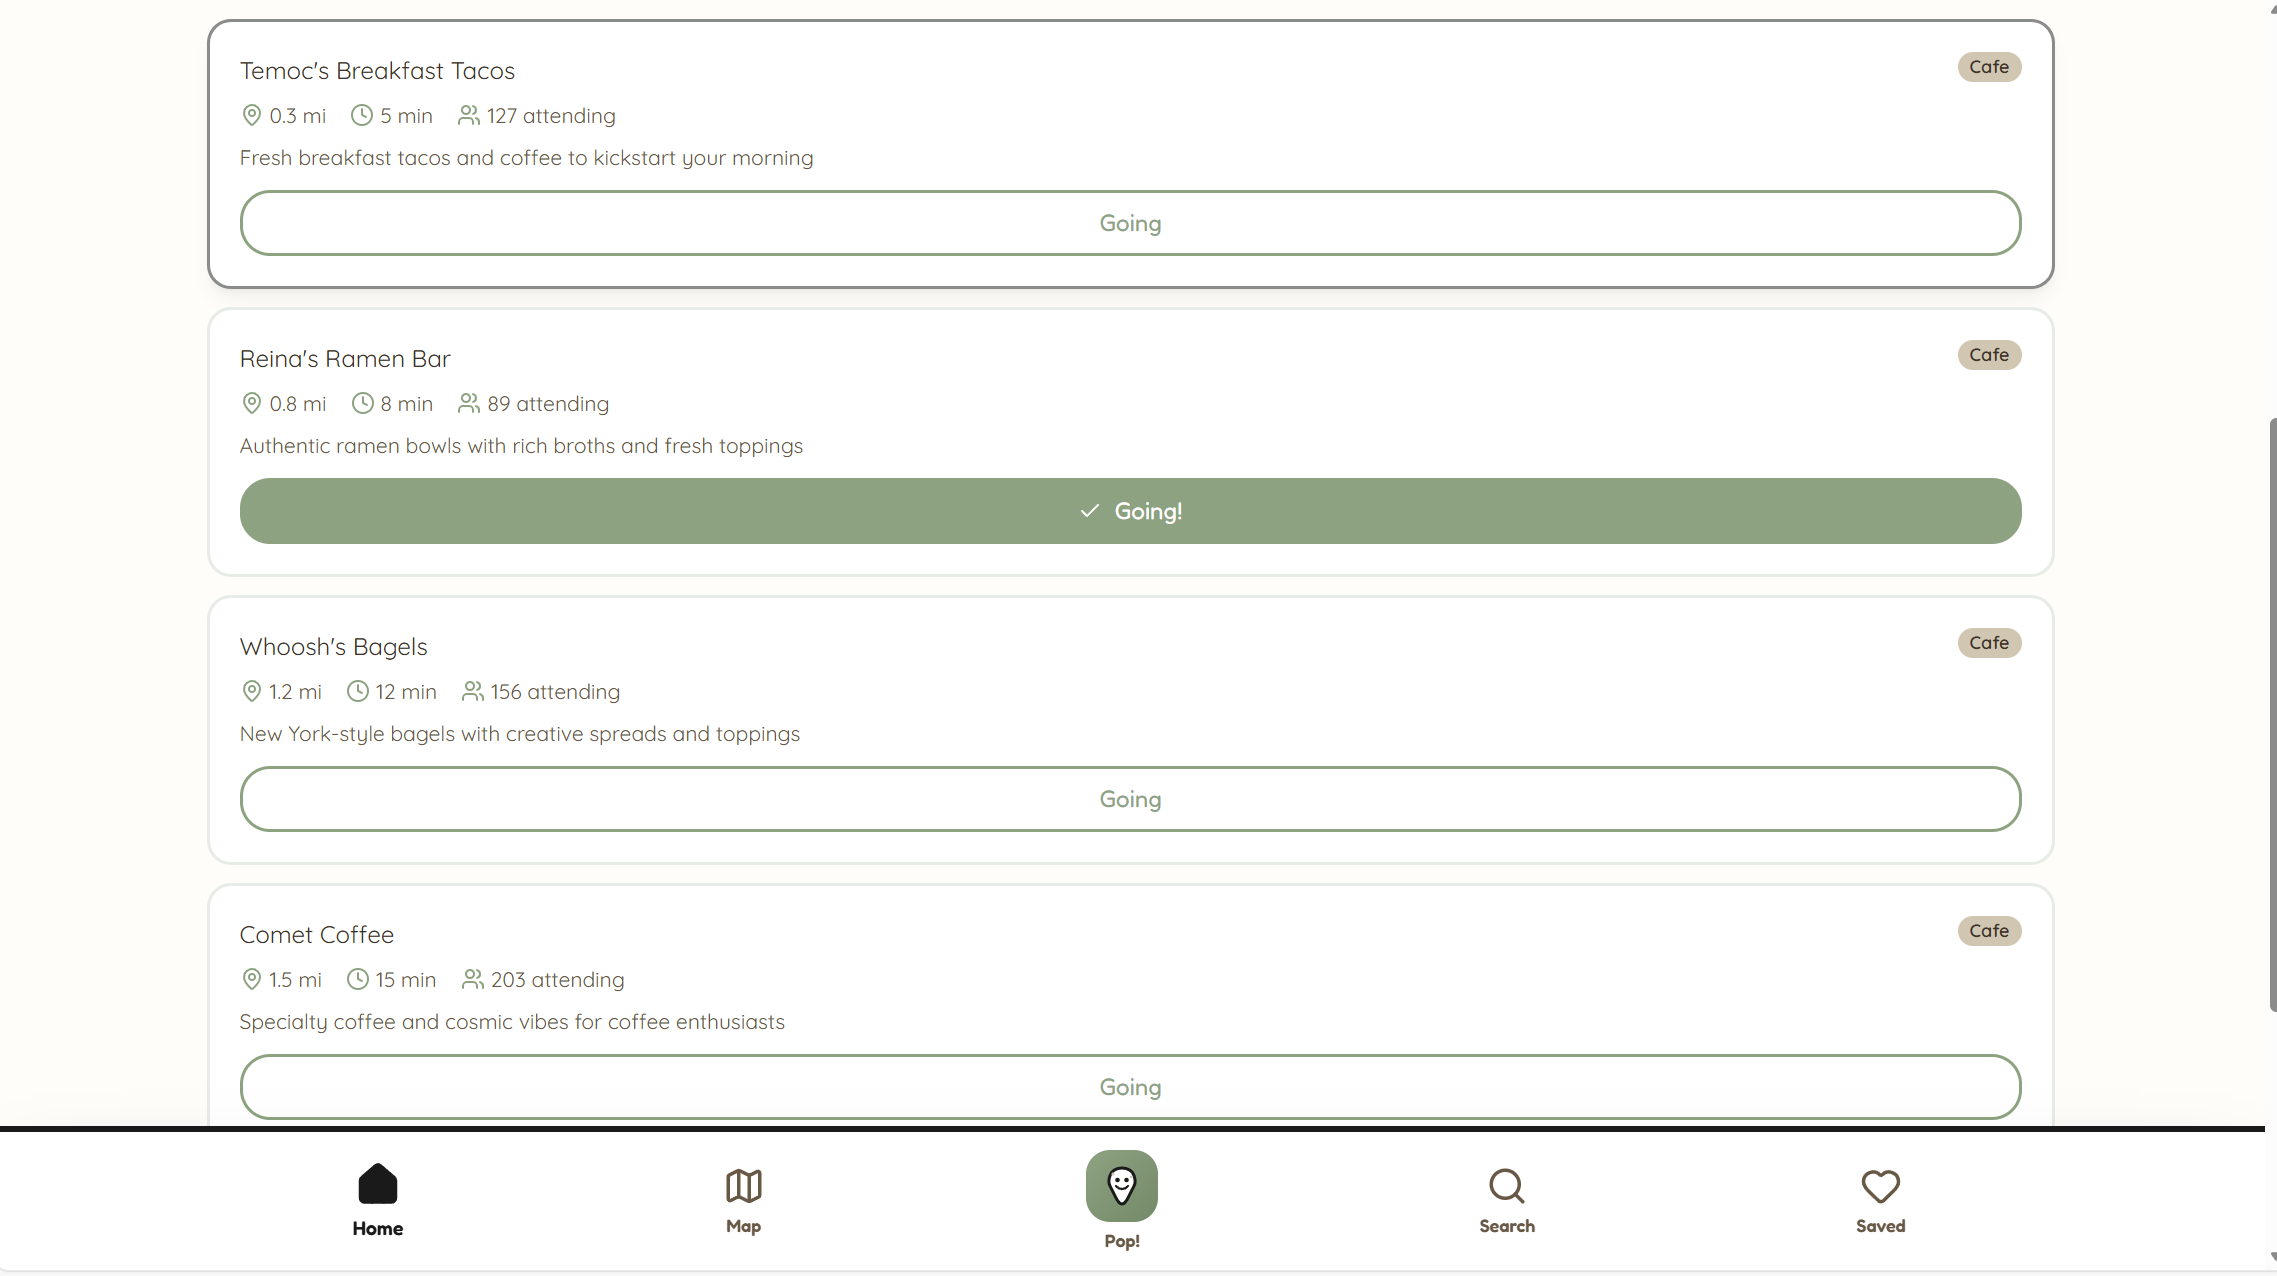
Task: Tap the green Pop! pin icon
Action: [1121, 1186]
